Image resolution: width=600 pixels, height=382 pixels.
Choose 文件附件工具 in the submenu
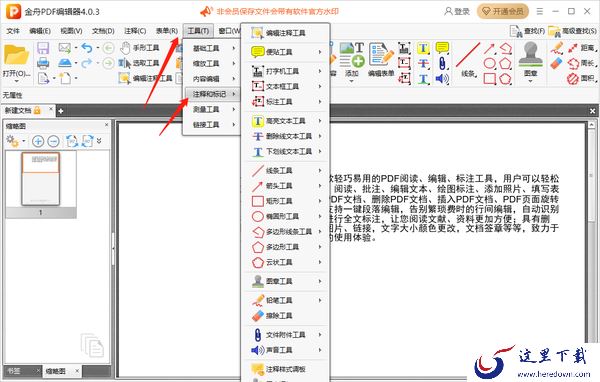285,335
